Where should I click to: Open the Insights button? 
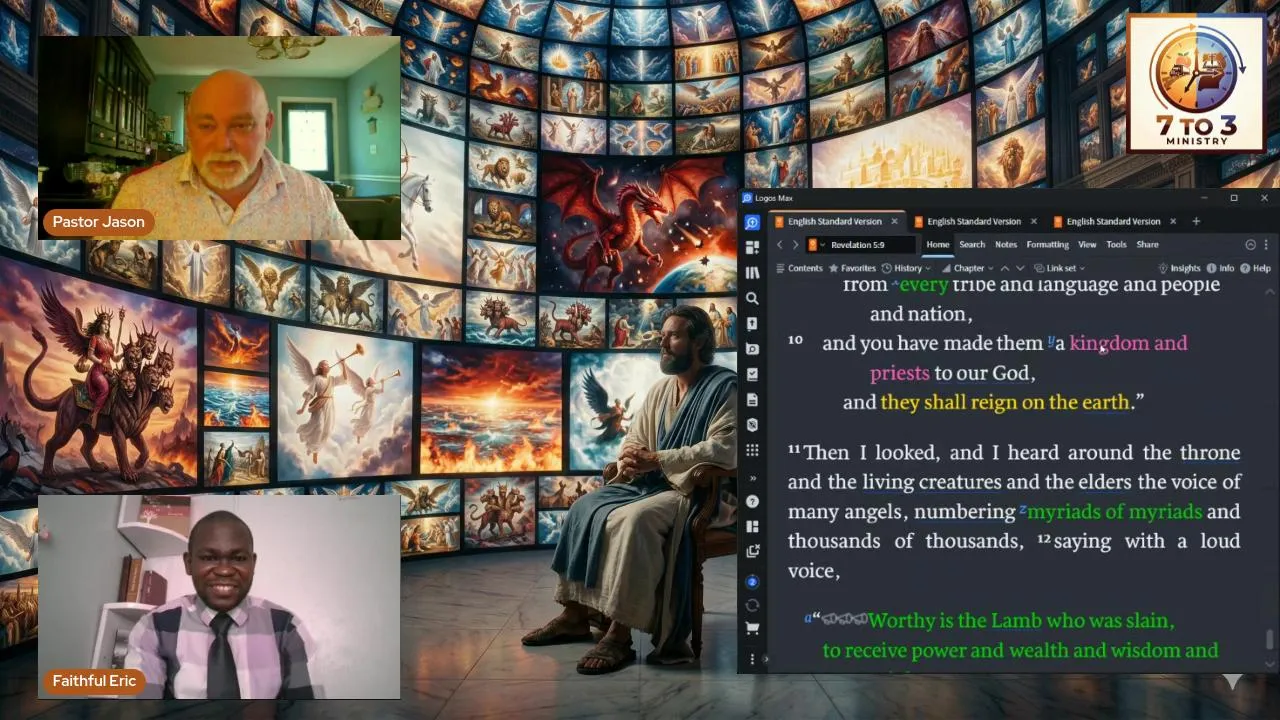1179,268
